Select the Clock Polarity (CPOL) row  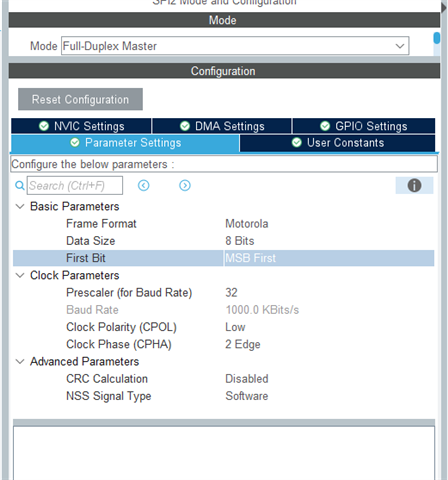click(224, 327)
